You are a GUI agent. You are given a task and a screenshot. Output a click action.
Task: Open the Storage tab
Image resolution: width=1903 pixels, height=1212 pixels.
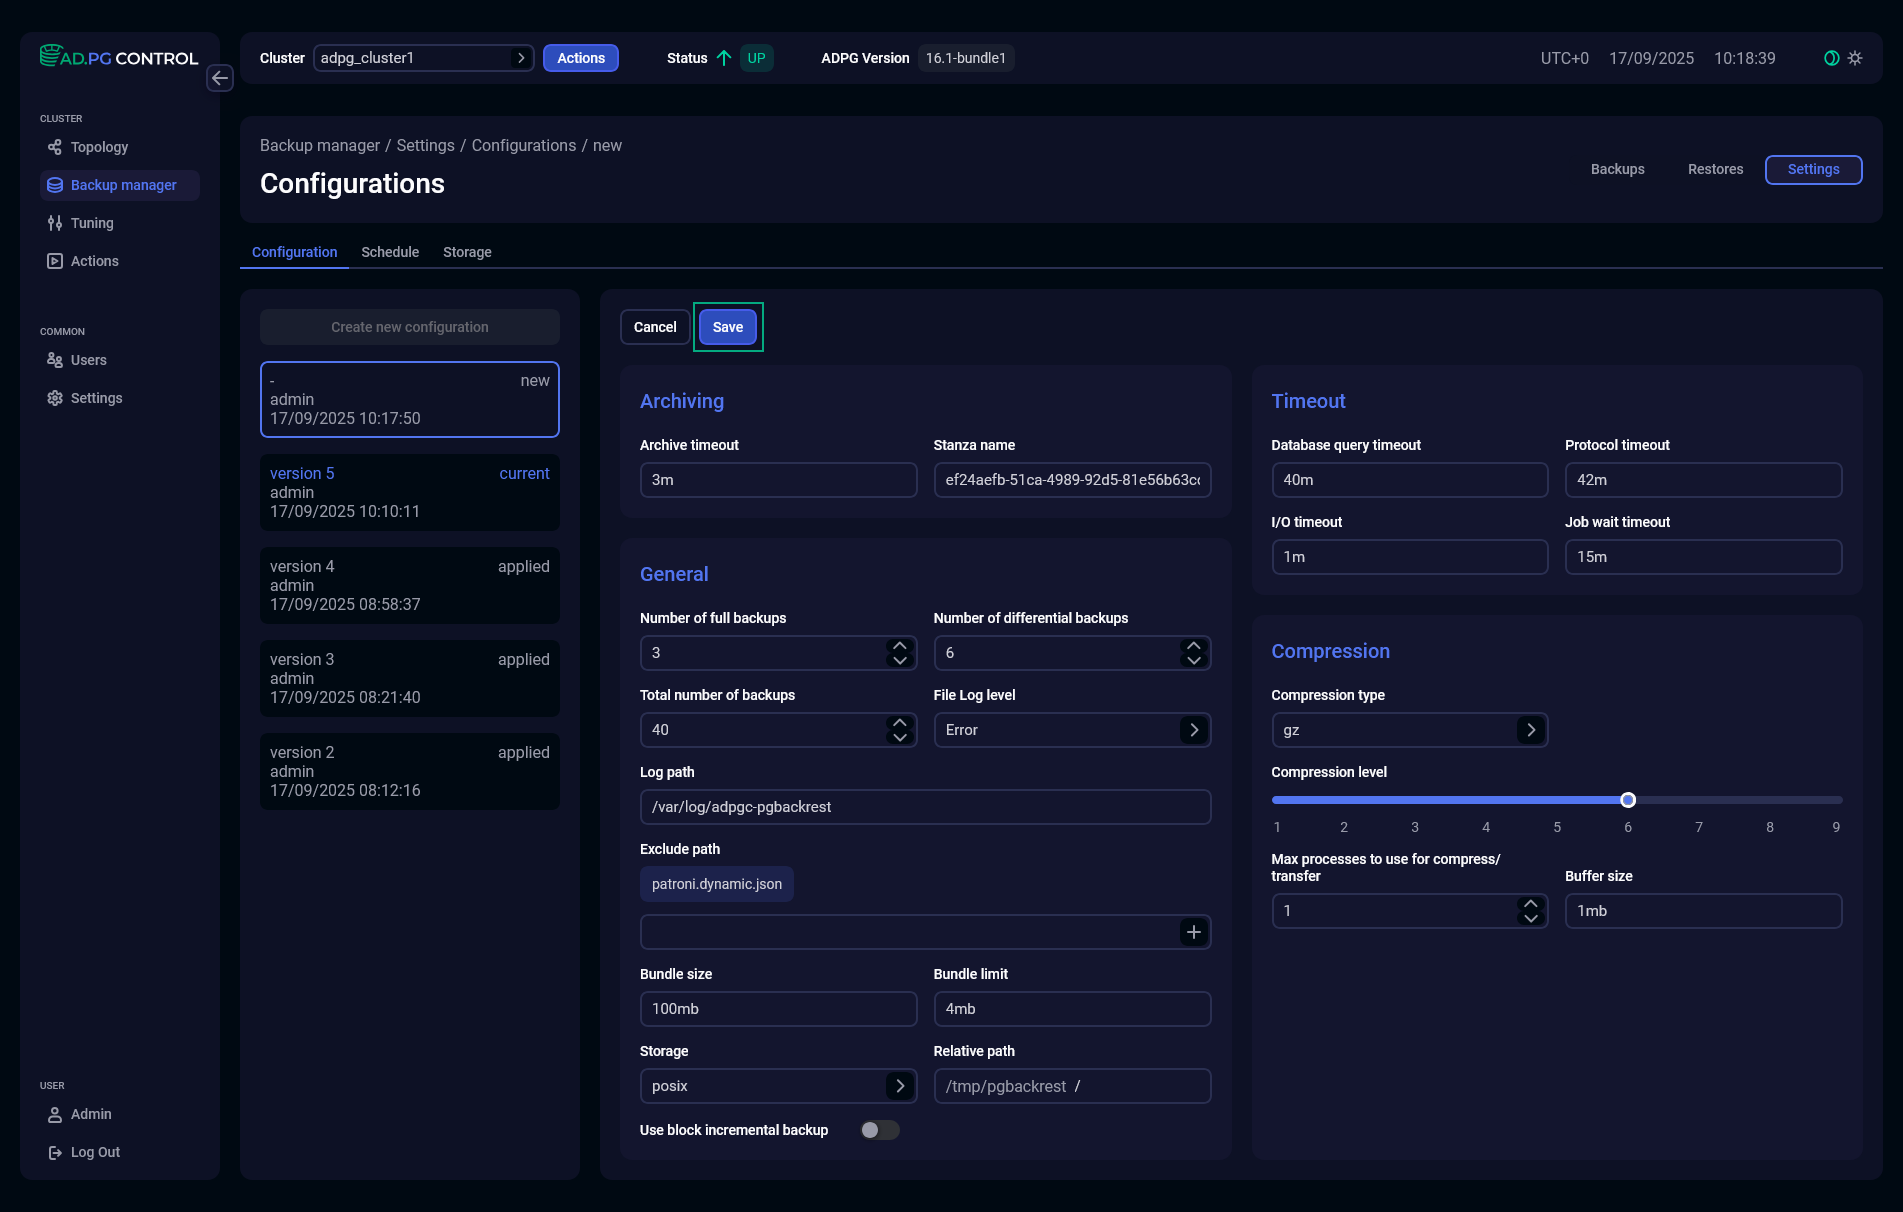pos(467,252)
